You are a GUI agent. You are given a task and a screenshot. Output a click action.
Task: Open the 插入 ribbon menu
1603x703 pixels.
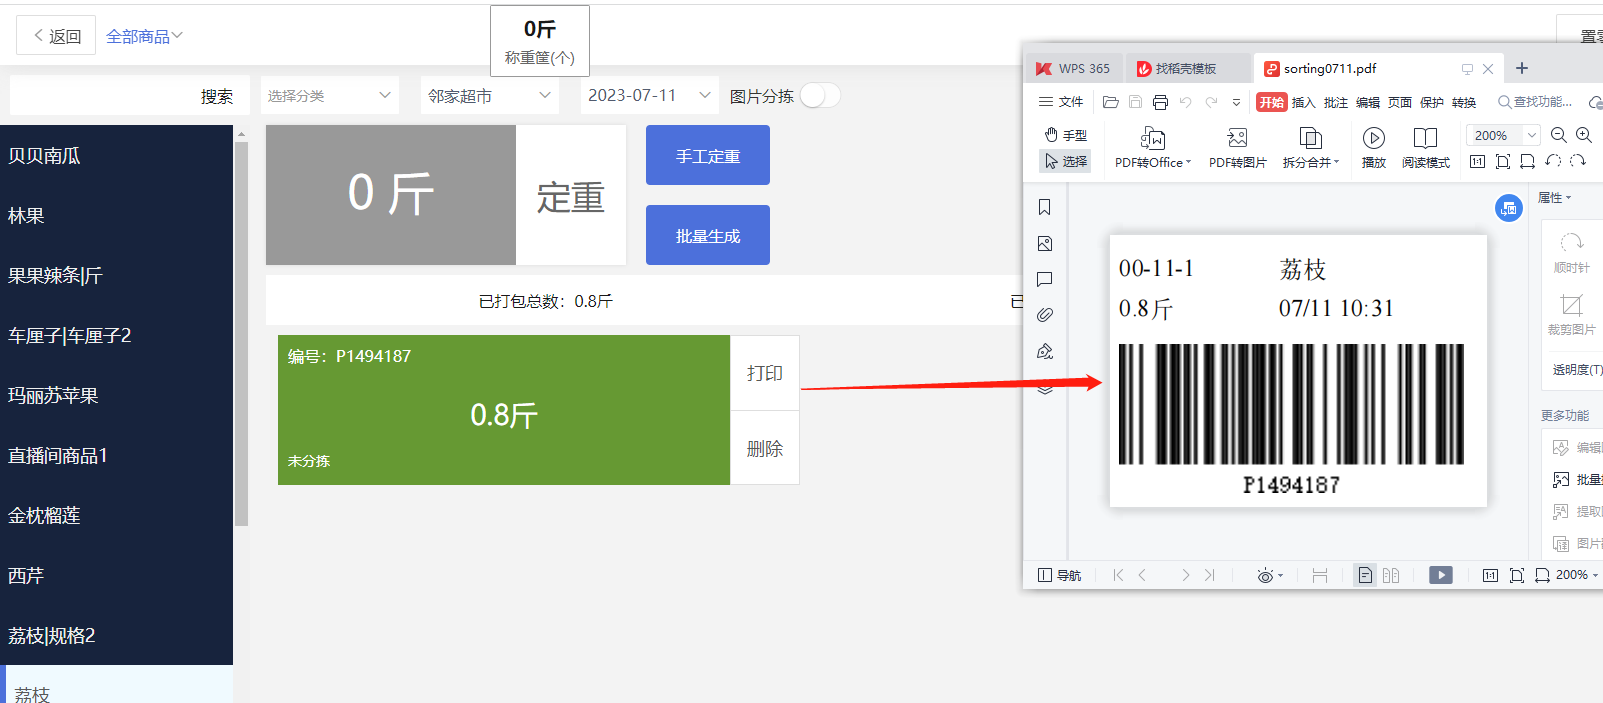click(1303, 102)
